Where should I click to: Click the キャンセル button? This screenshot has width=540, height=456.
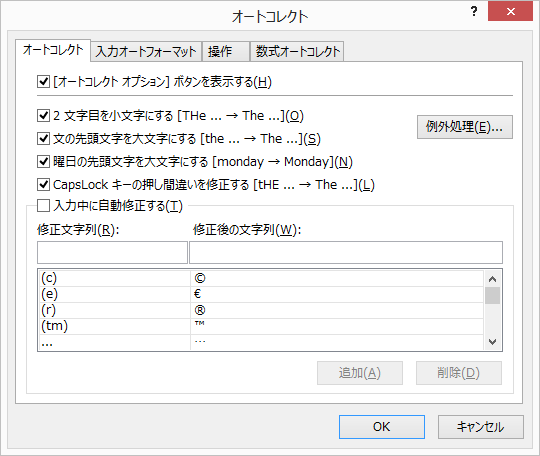[x=481, y=427]
